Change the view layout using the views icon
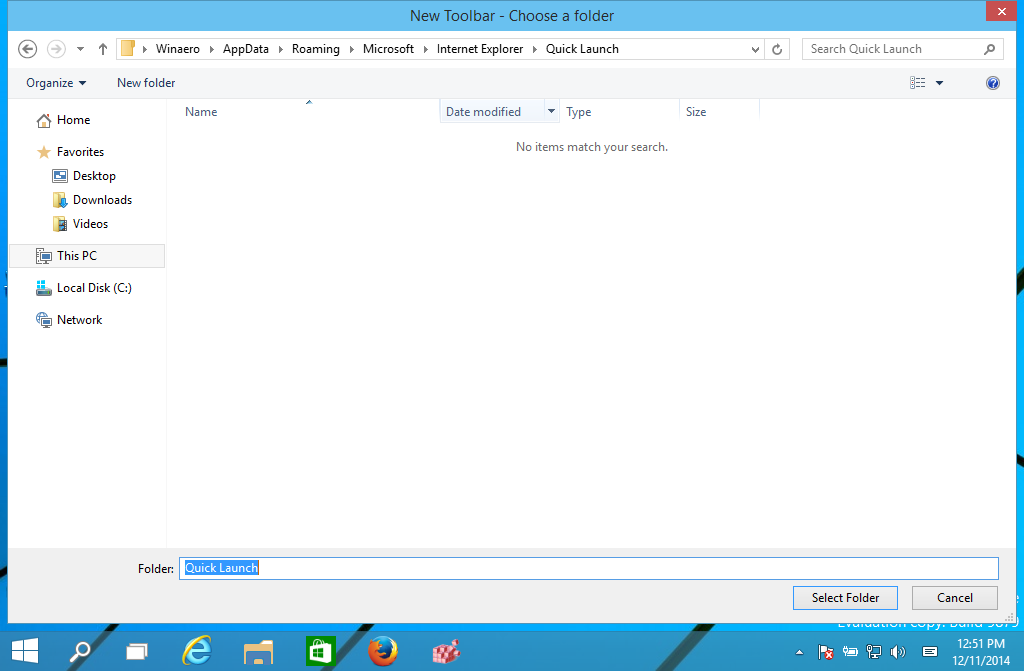Viewport: 1024px width, 671px height. [x=920, y=83]
